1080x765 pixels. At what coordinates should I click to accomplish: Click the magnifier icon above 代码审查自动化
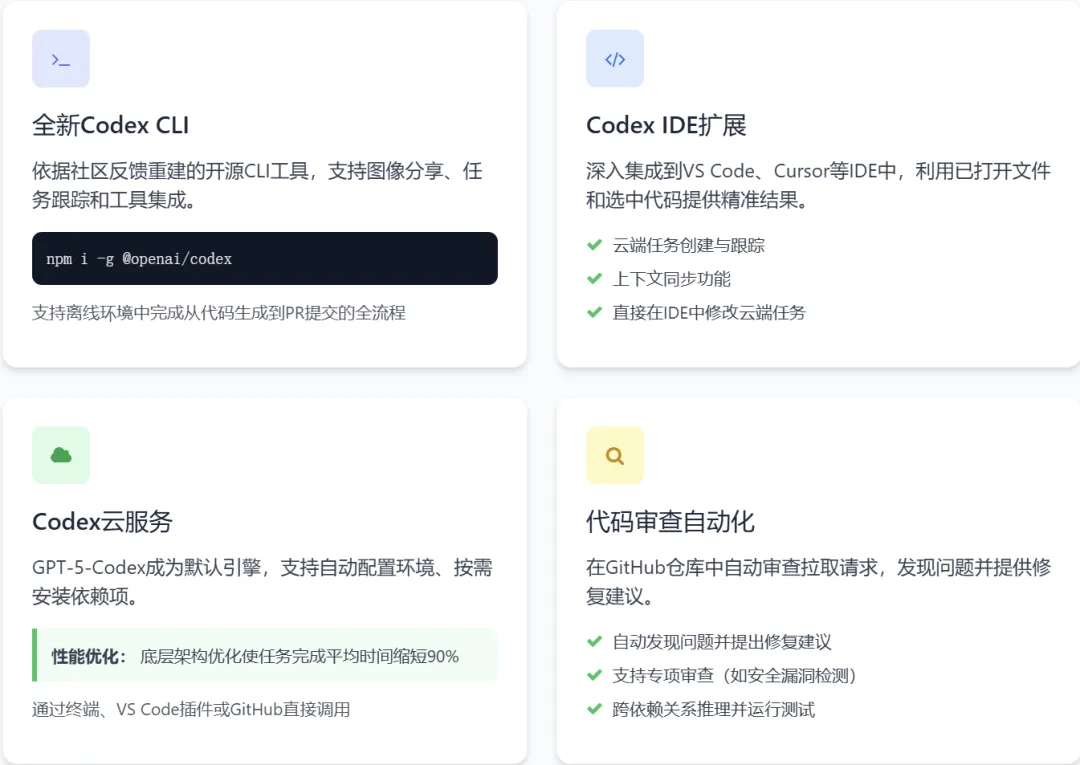pos(614,455)
